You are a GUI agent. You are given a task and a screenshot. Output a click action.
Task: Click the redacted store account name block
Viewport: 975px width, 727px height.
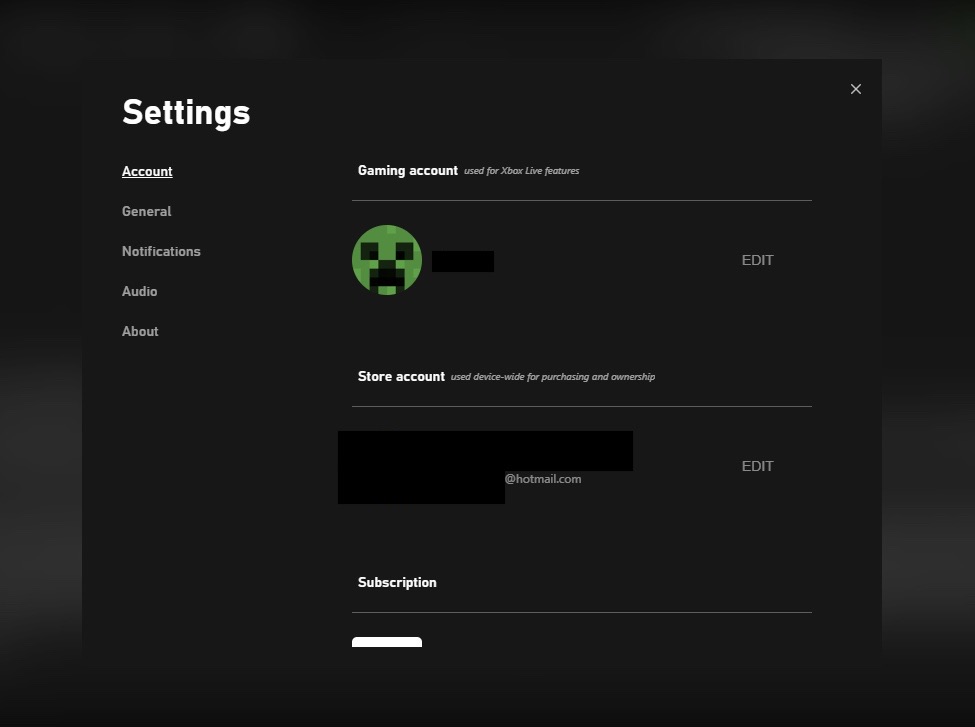pos(485,451)
